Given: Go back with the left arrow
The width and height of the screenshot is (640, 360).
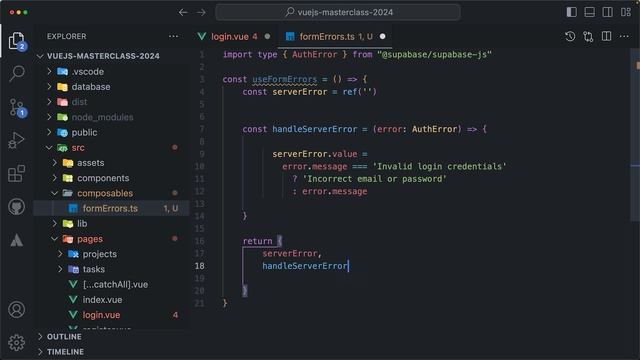Looking at the screenshot, I should coord(183,12).
